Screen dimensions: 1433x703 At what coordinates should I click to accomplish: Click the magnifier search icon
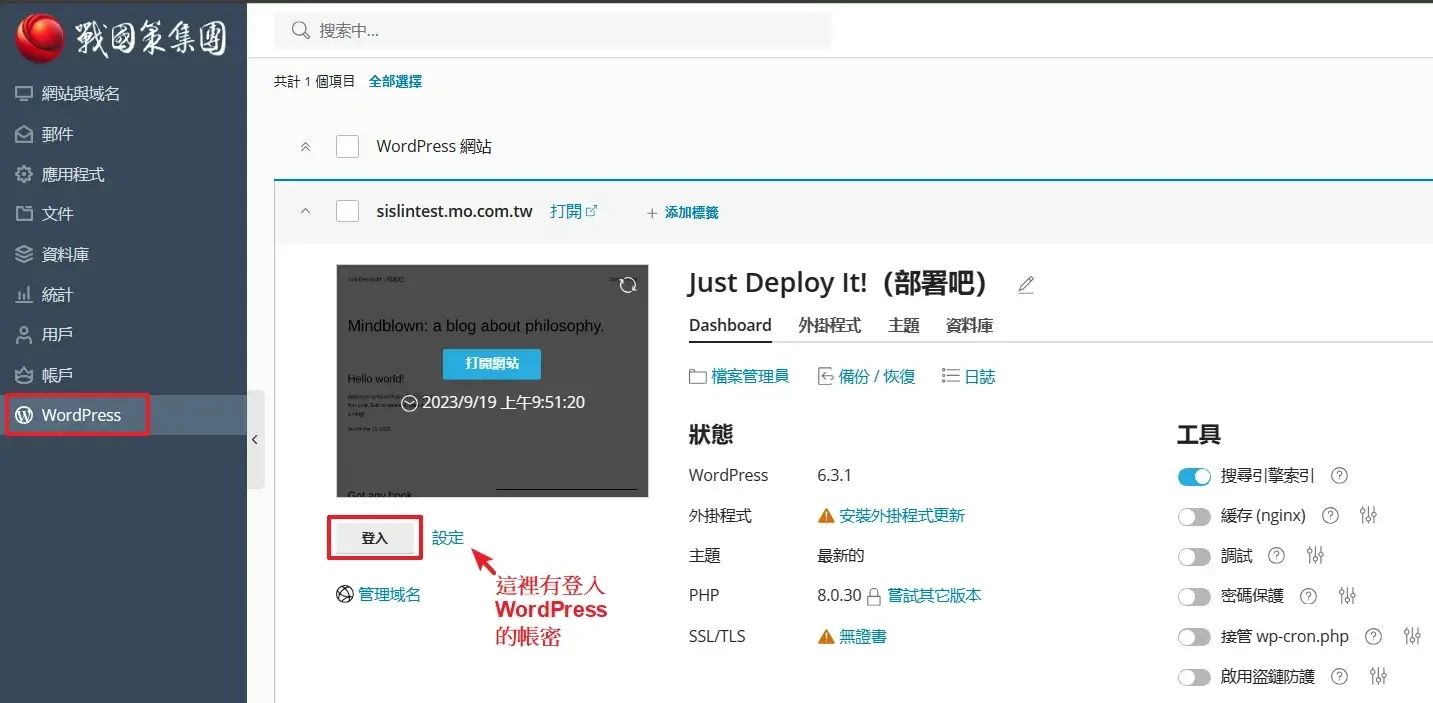(300, 31)
